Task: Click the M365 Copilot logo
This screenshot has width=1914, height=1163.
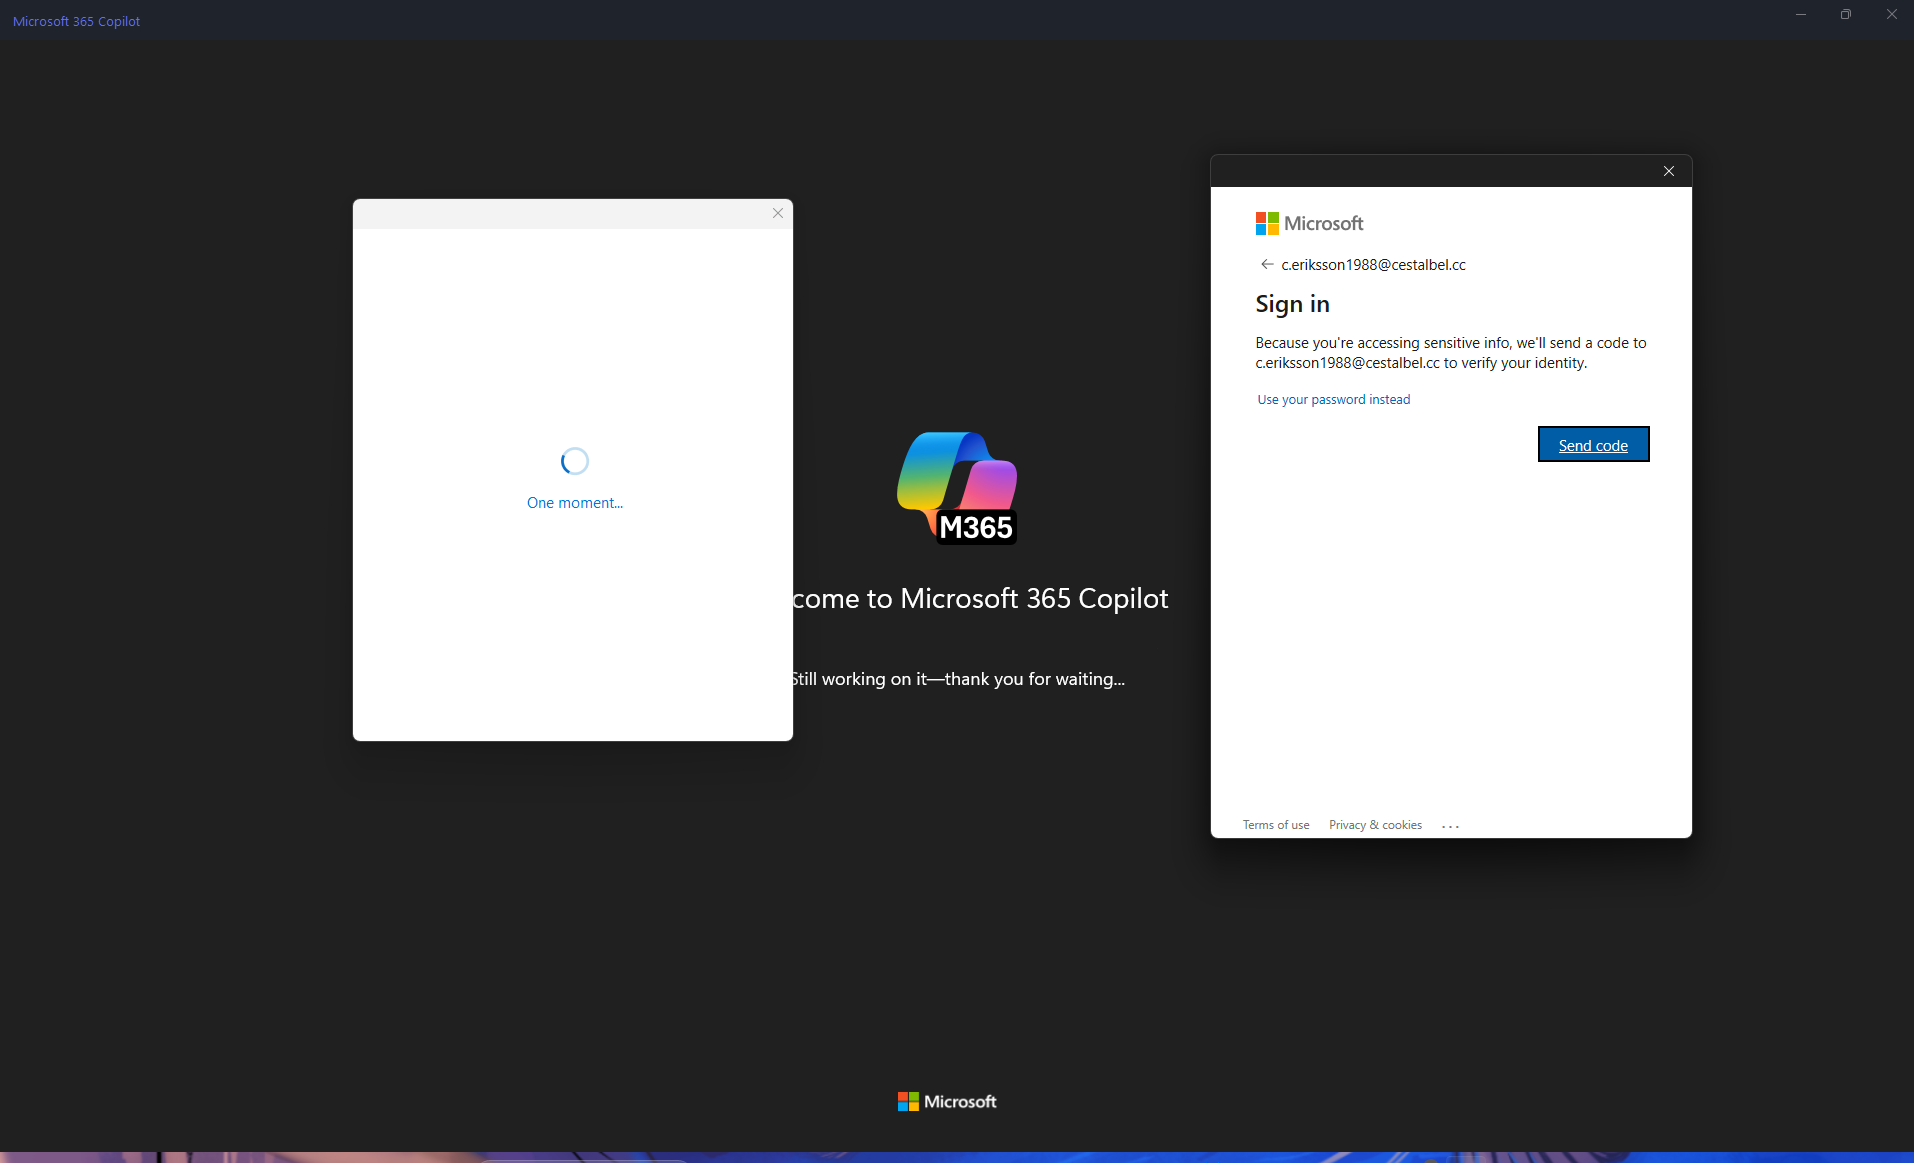Action: (957, 488)
